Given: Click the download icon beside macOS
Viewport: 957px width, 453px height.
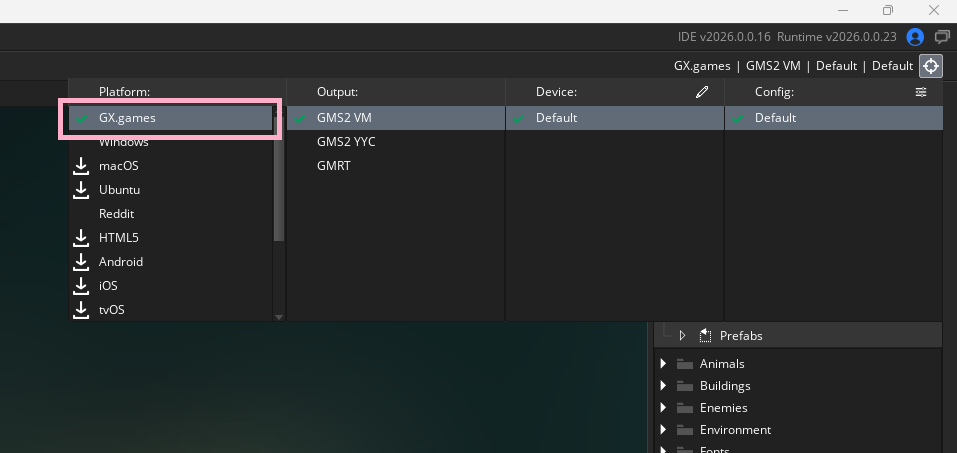Looking at the screenshot, I should tap(81, 166).
